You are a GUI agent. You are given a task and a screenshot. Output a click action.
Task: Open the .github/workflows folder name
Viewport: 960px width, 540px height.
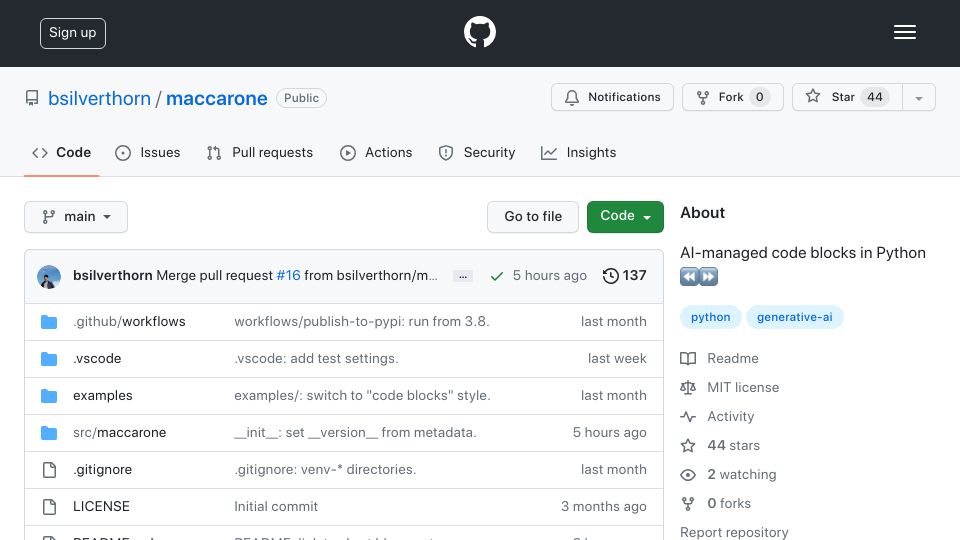click(129, 321)
